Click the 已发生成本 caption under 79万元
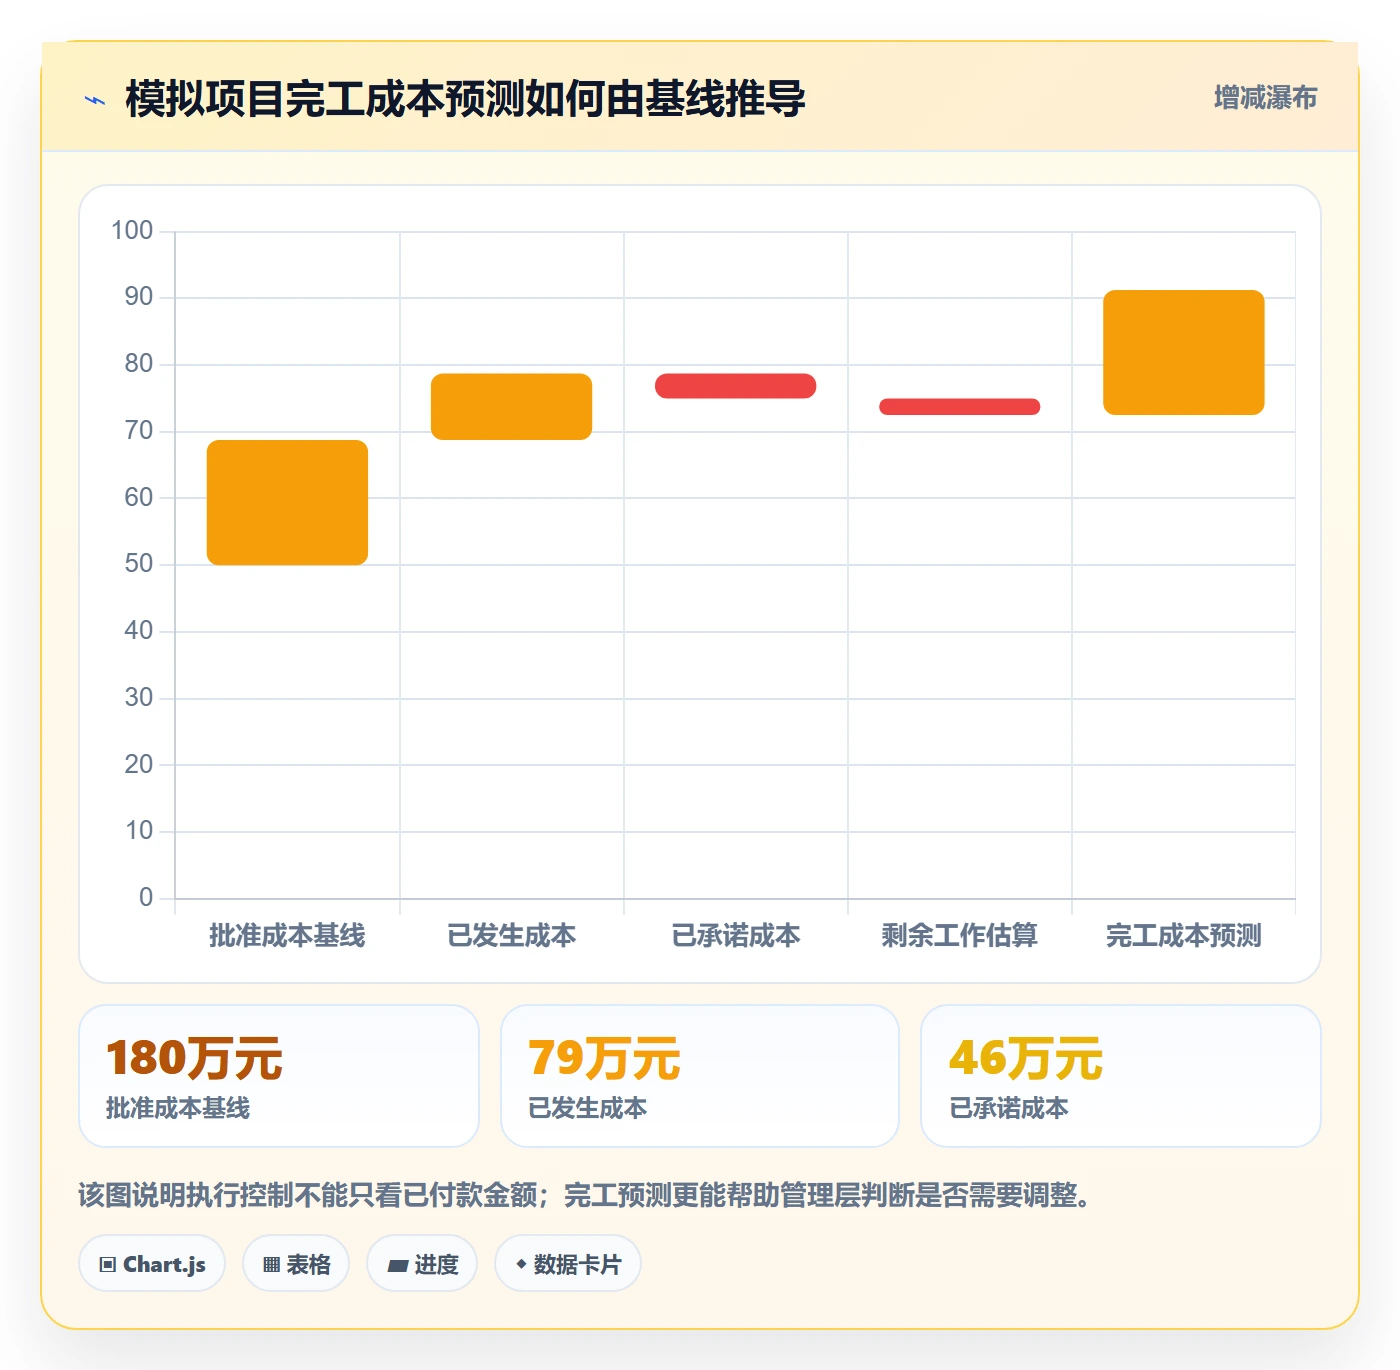This screenshot has height=1370, width=1400. click(587, 1108)
